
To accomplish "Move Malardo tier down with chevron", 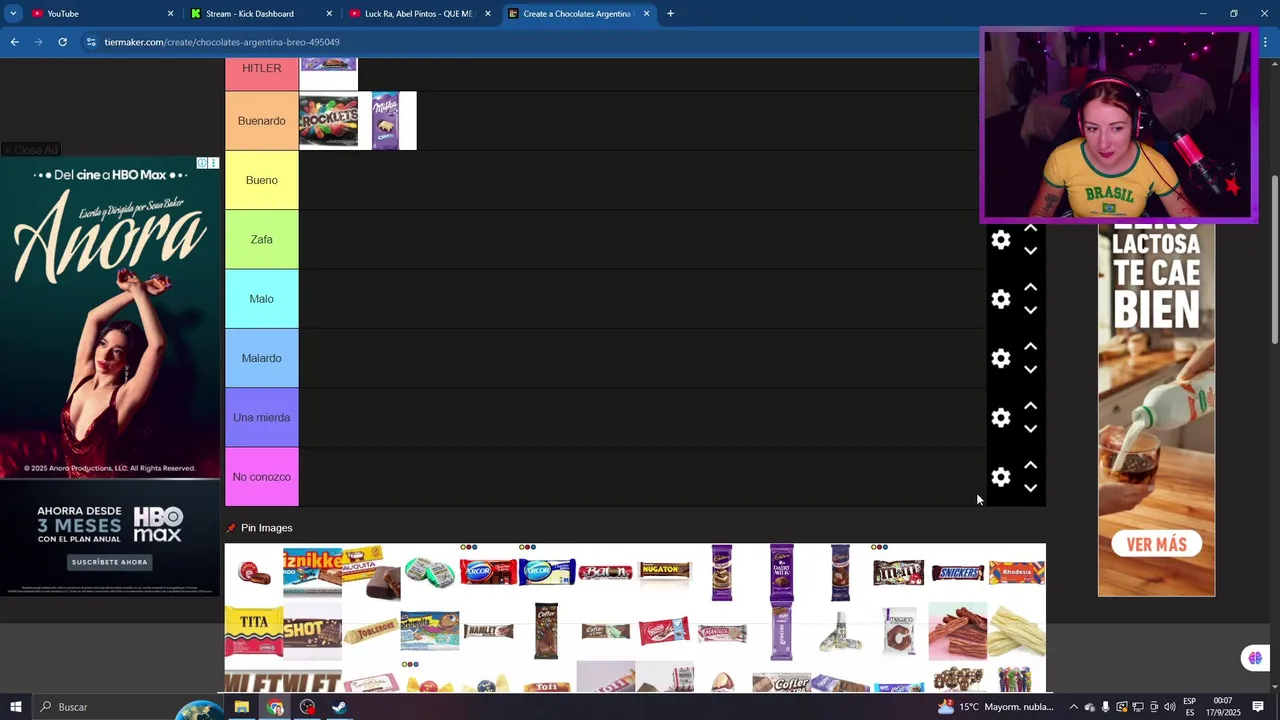I will point(1030,370).
